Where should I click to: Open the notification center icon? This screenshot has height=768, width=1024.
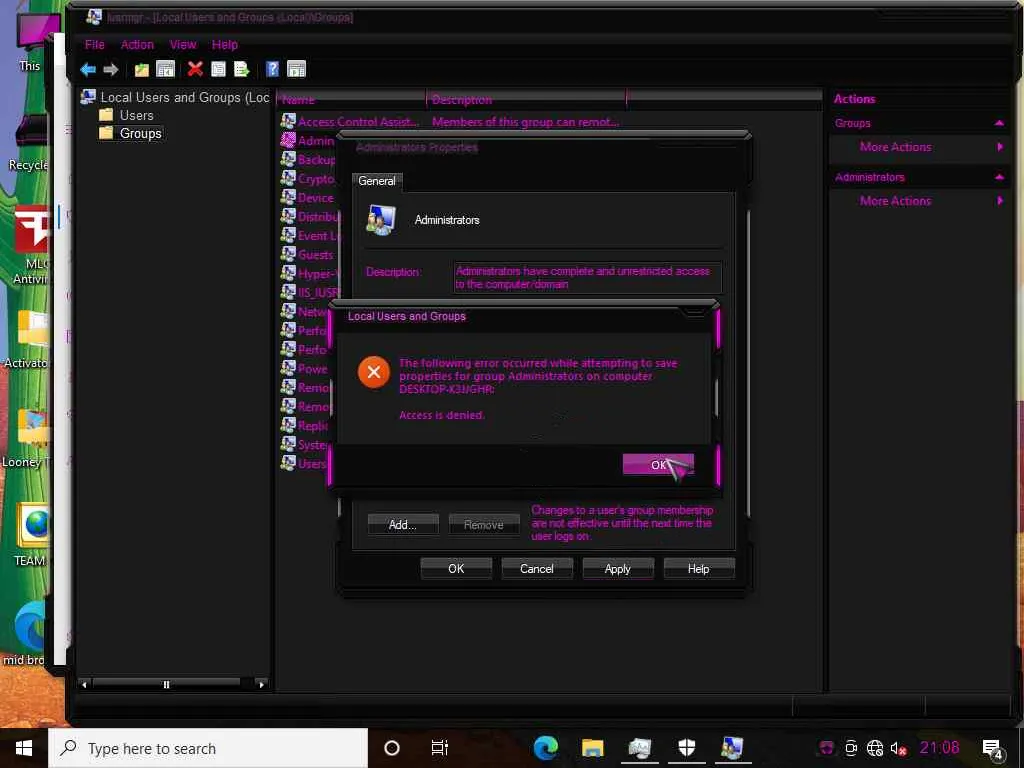click(x=992, y=749)
